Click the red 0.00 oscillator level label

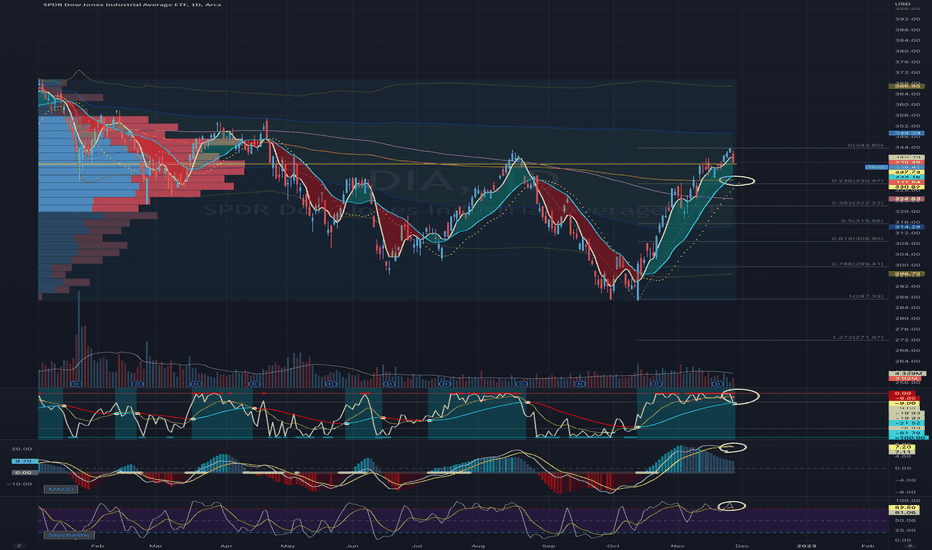point(903,394)
